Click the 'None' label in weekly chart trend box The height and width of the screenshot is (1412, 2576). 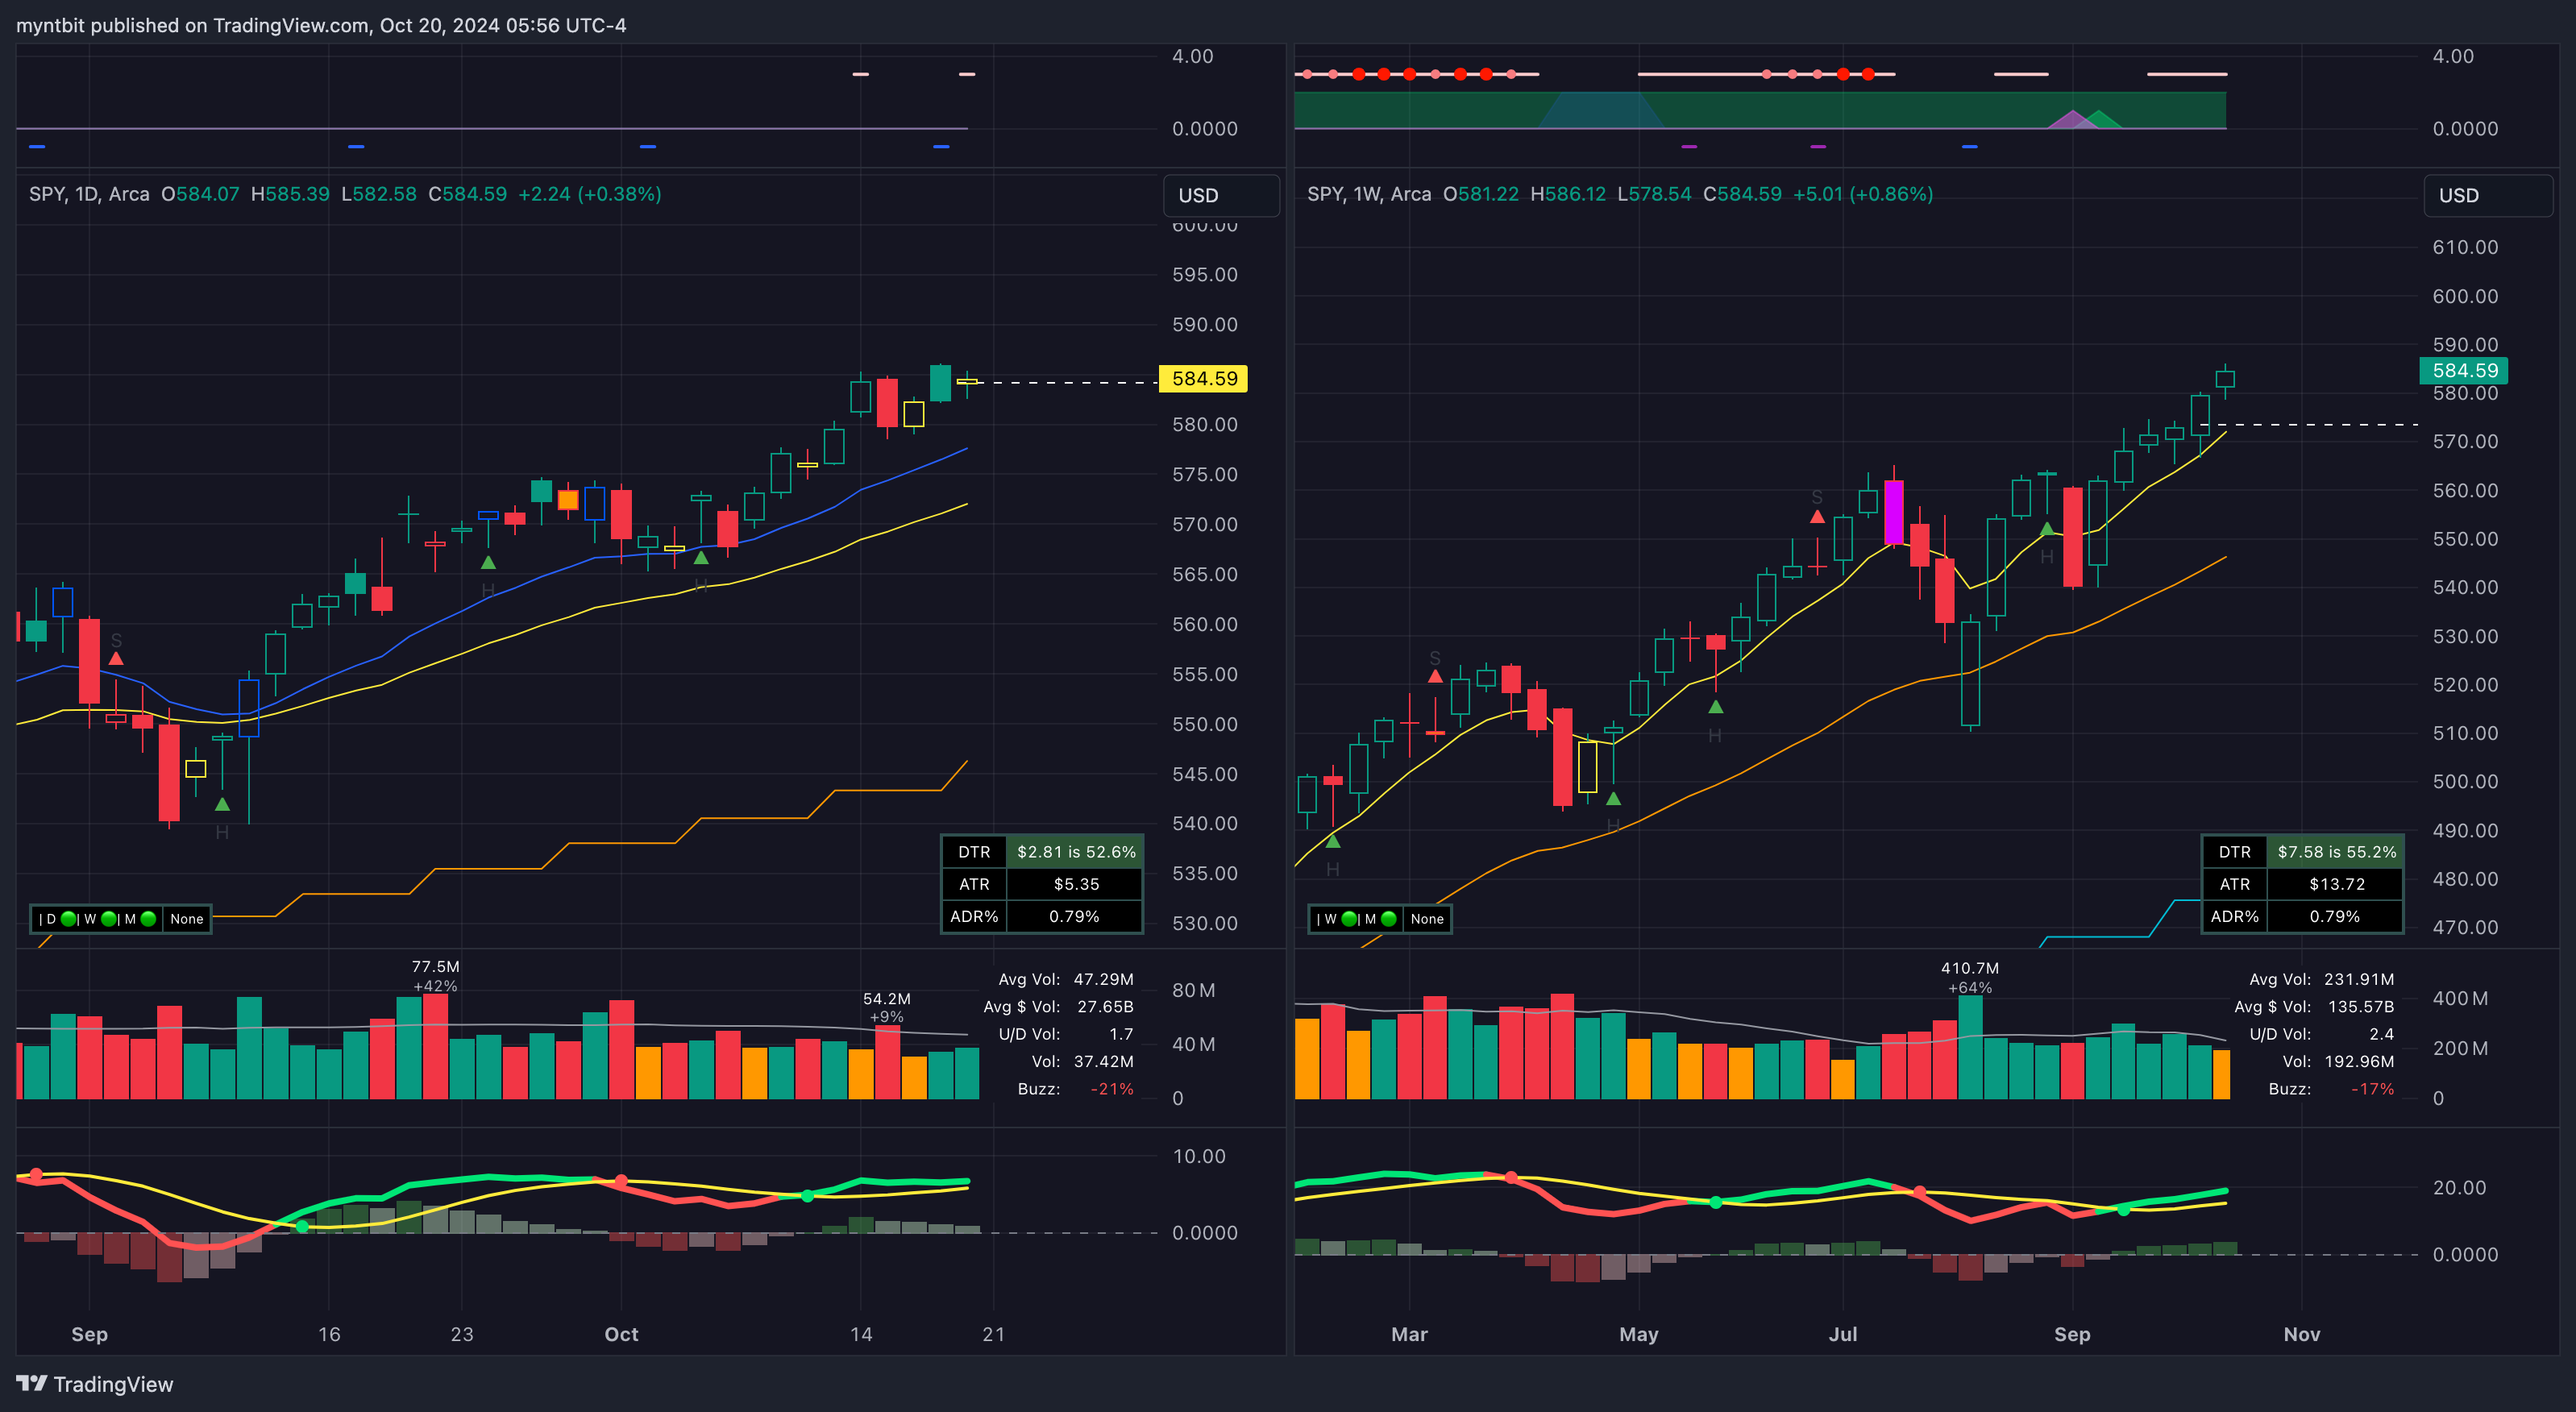1427,919
